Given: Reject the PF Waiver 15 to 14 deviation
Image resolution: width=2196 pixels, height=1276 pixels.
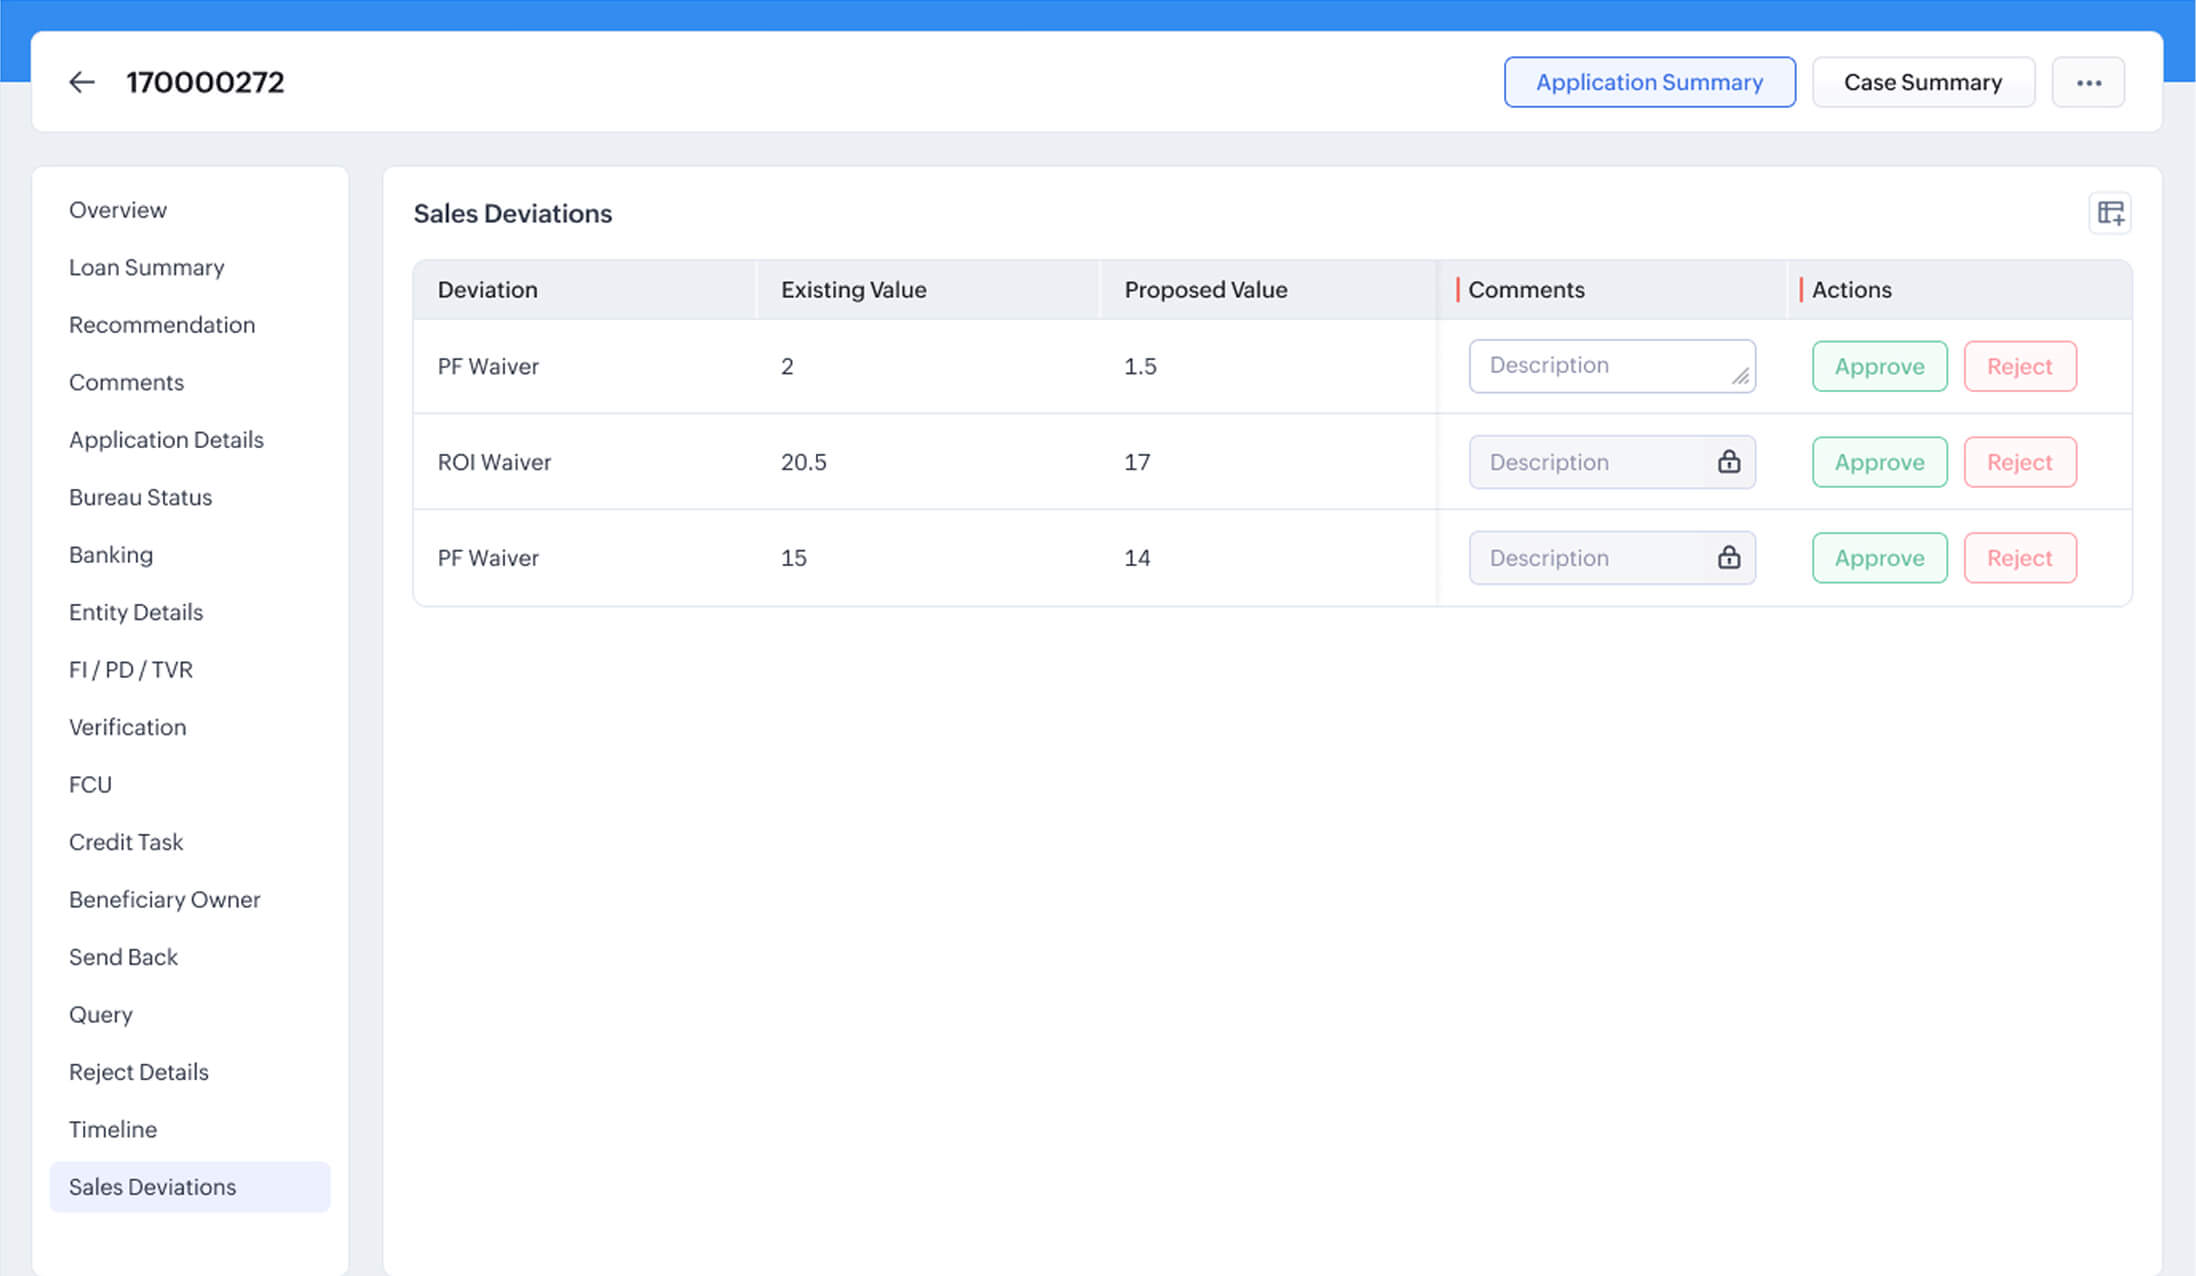Looking at the screenshot, I should [x=2020, y=558].
